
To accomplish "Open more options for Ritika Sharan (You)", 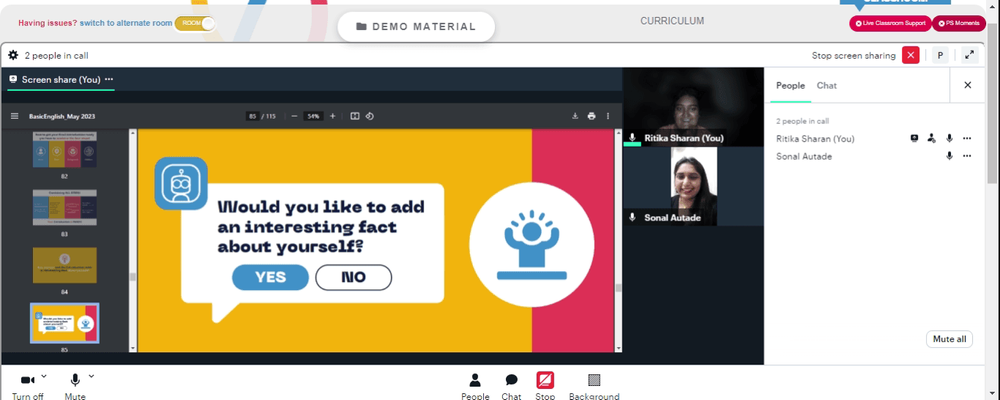I will (x=967, y=138).
